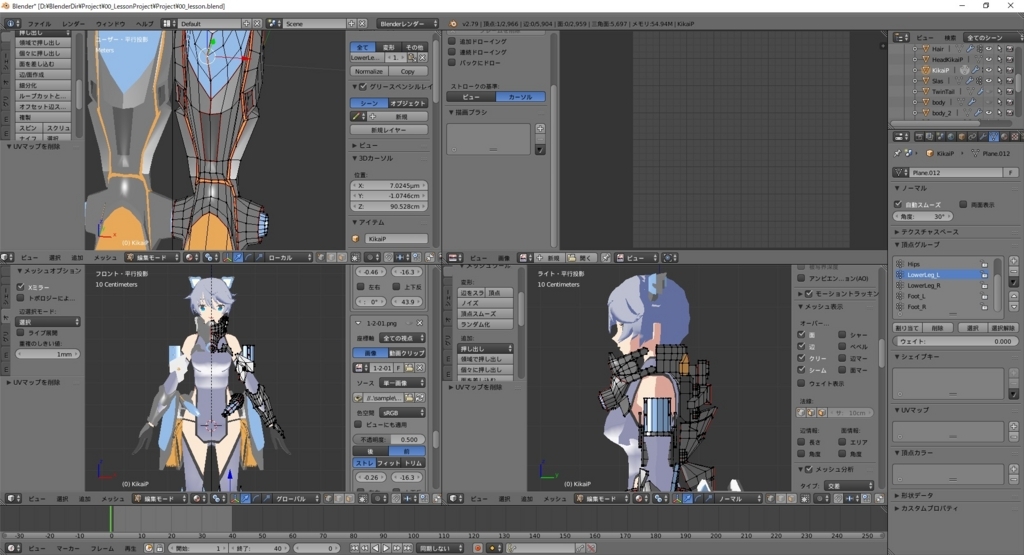Open the Texture checker properties tab
Viewport: 1024px width, 555px height.
pos(1015,136)
